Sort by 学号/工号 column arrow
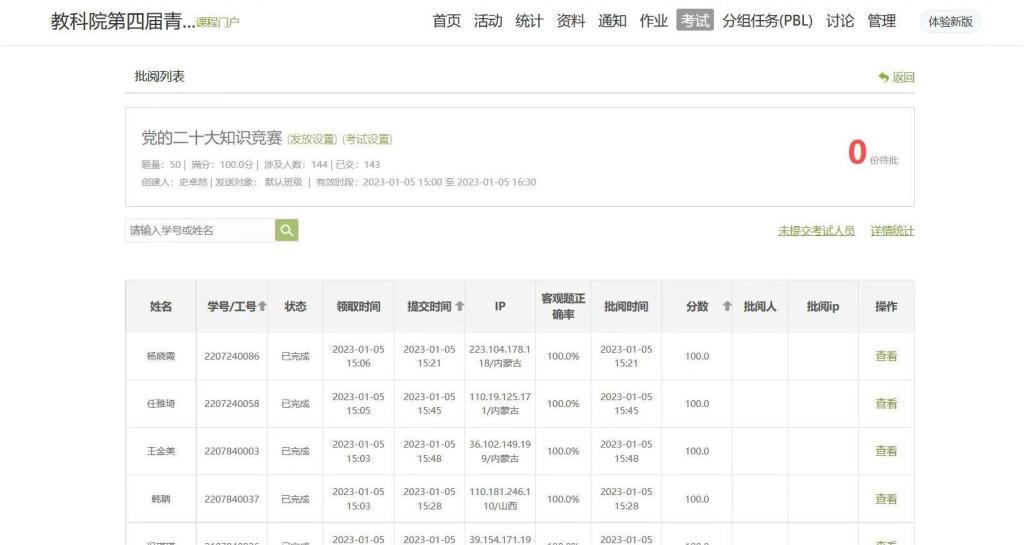Image resolution: width=1024 pixels, height=545 pixels. 262,307
